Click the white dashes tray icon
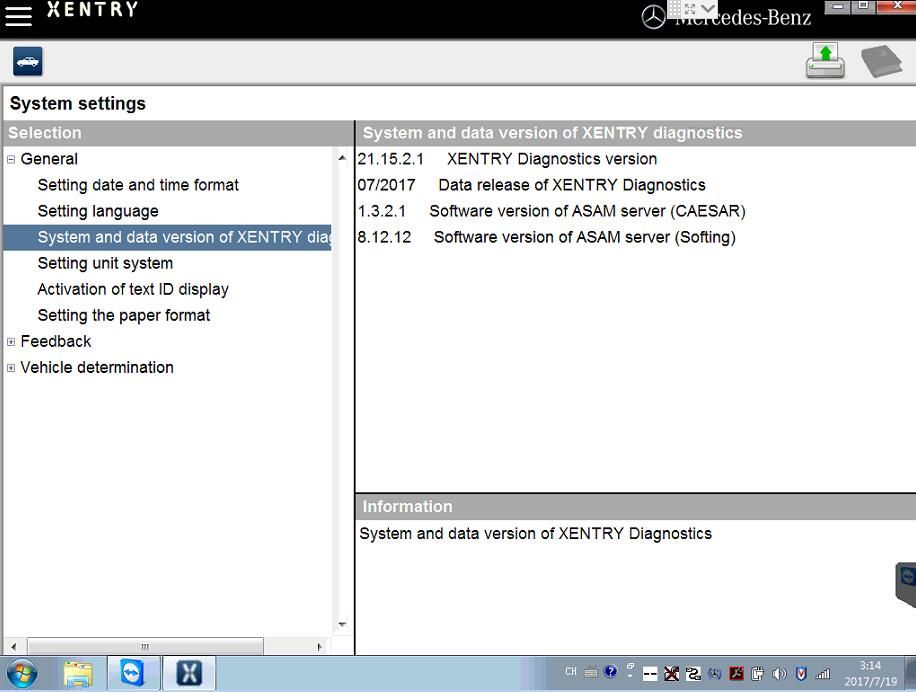Screen dimensions: 916x692 pos(650,674)
